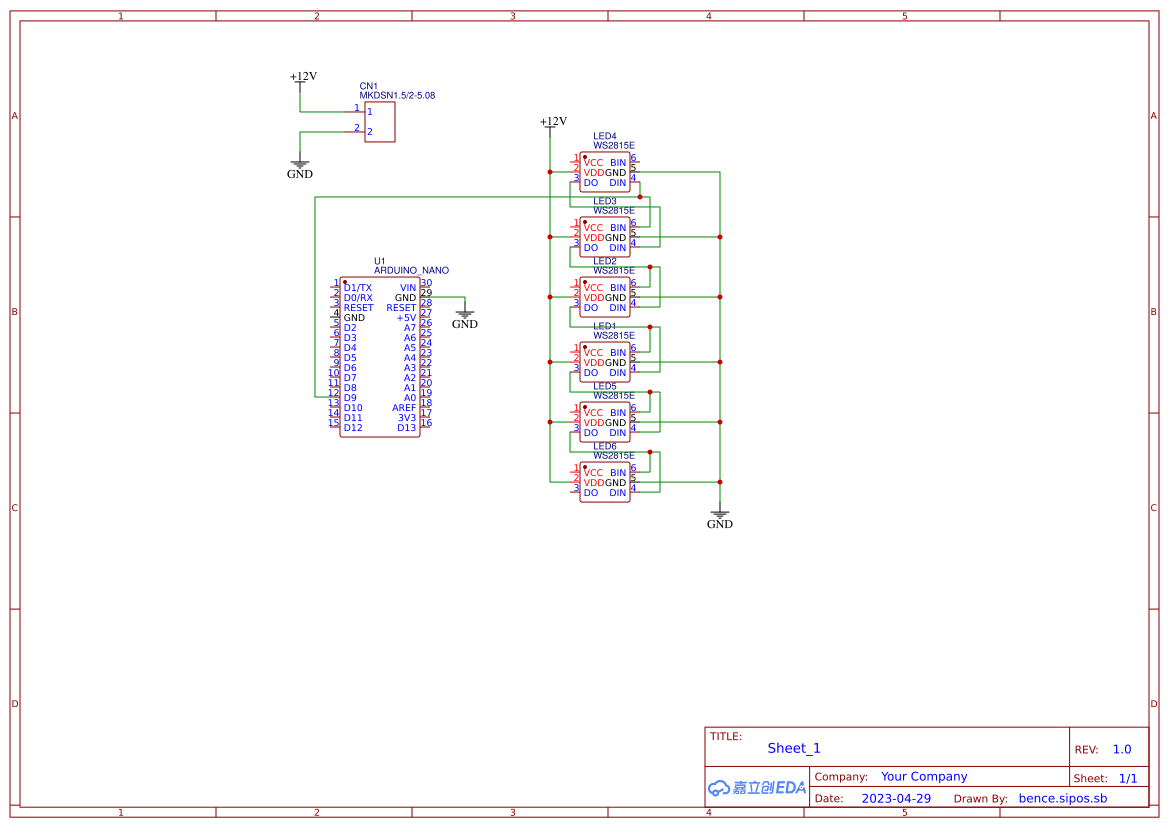Select the WS2815E symbol labeled LED4
Image resolution: width=1169 pixels, height=828 pixels.
605,172
